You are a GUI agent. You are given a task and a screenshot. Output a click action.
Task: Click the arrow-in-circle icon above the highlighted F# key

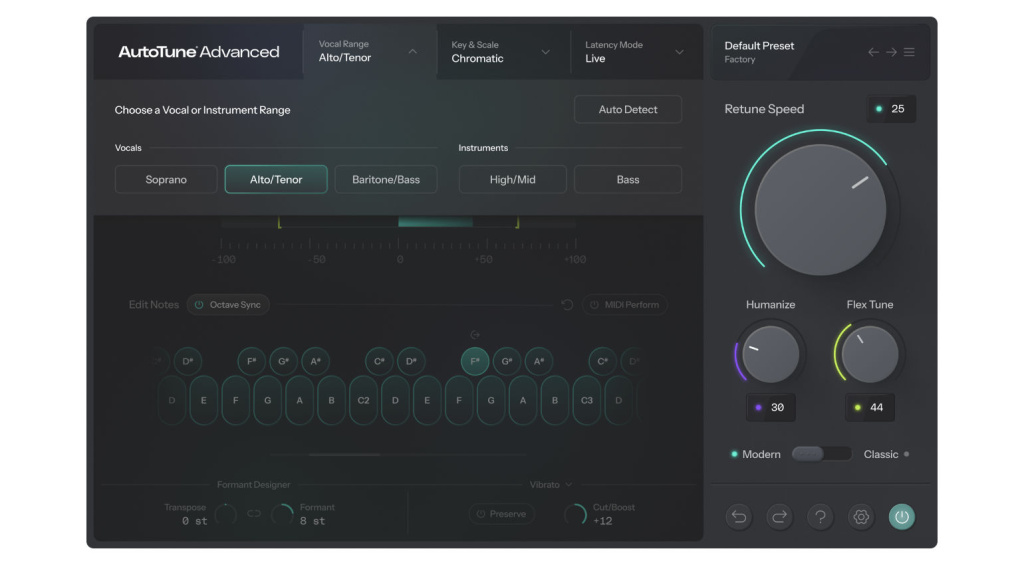point(475,335)
